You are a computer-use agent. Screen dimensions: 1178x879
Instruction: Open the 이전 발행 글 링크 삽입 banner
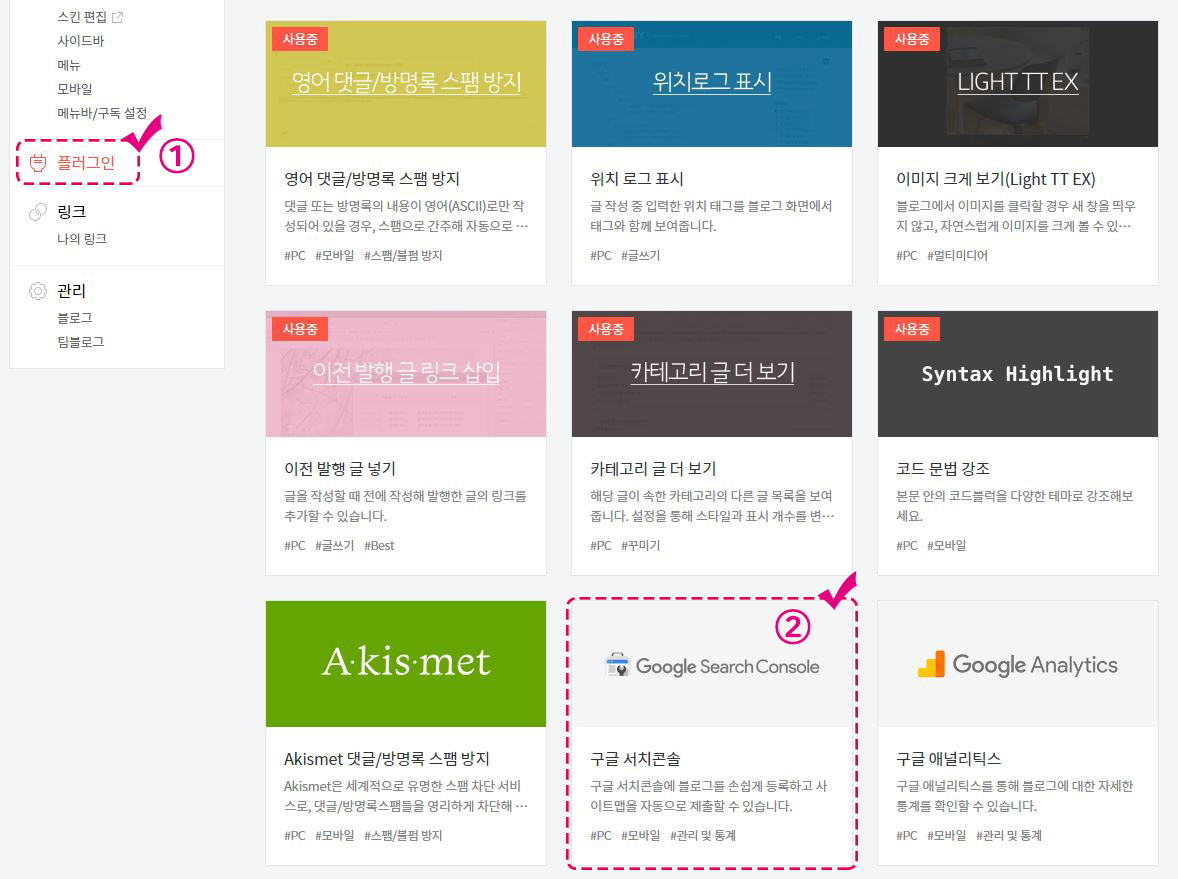[406, 373]
